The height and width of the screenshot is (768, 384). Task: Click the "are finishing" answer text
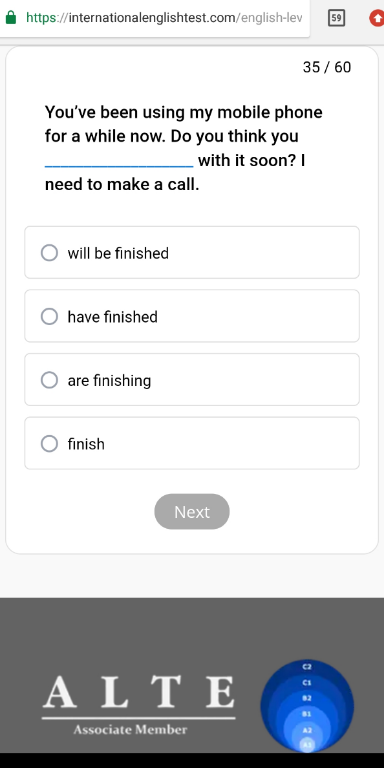pyautogui.click(x=109, y=381)
